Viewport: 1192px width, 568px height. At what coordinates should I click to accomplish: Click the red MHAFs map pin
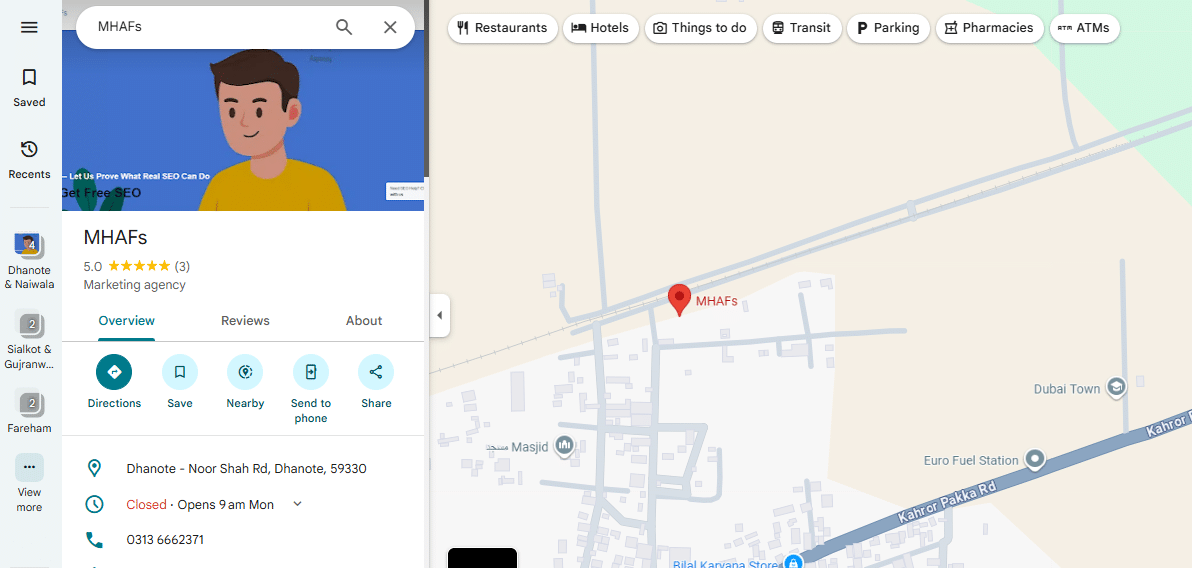(x=679, y=300)
